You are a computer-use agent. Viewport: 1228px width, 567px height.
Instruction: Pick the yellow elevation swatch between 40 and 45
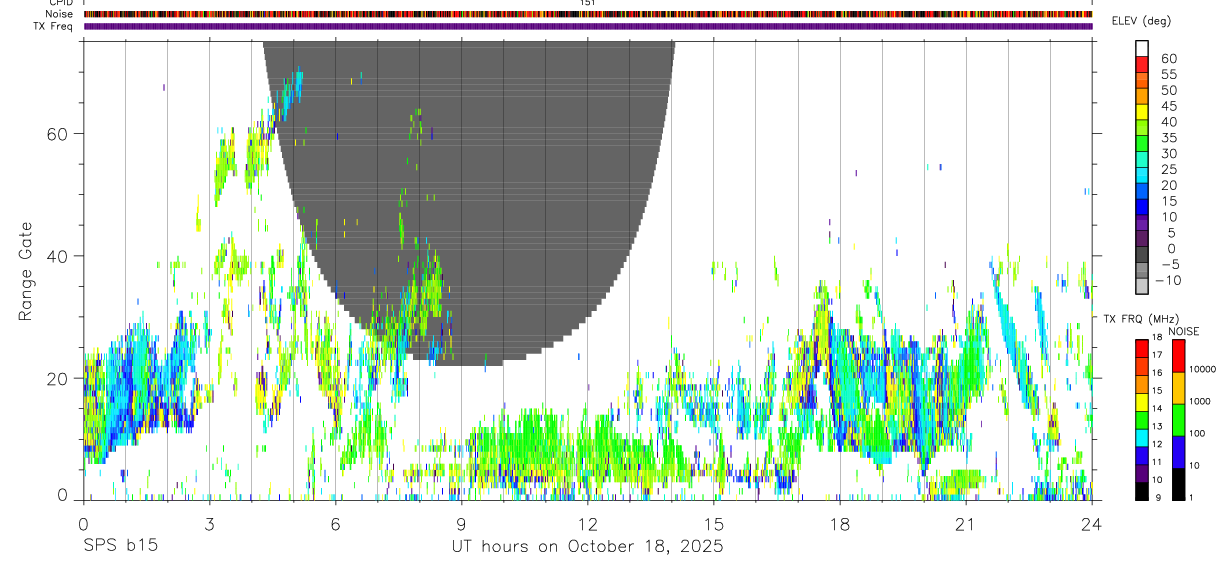[x=1142, y=112]
